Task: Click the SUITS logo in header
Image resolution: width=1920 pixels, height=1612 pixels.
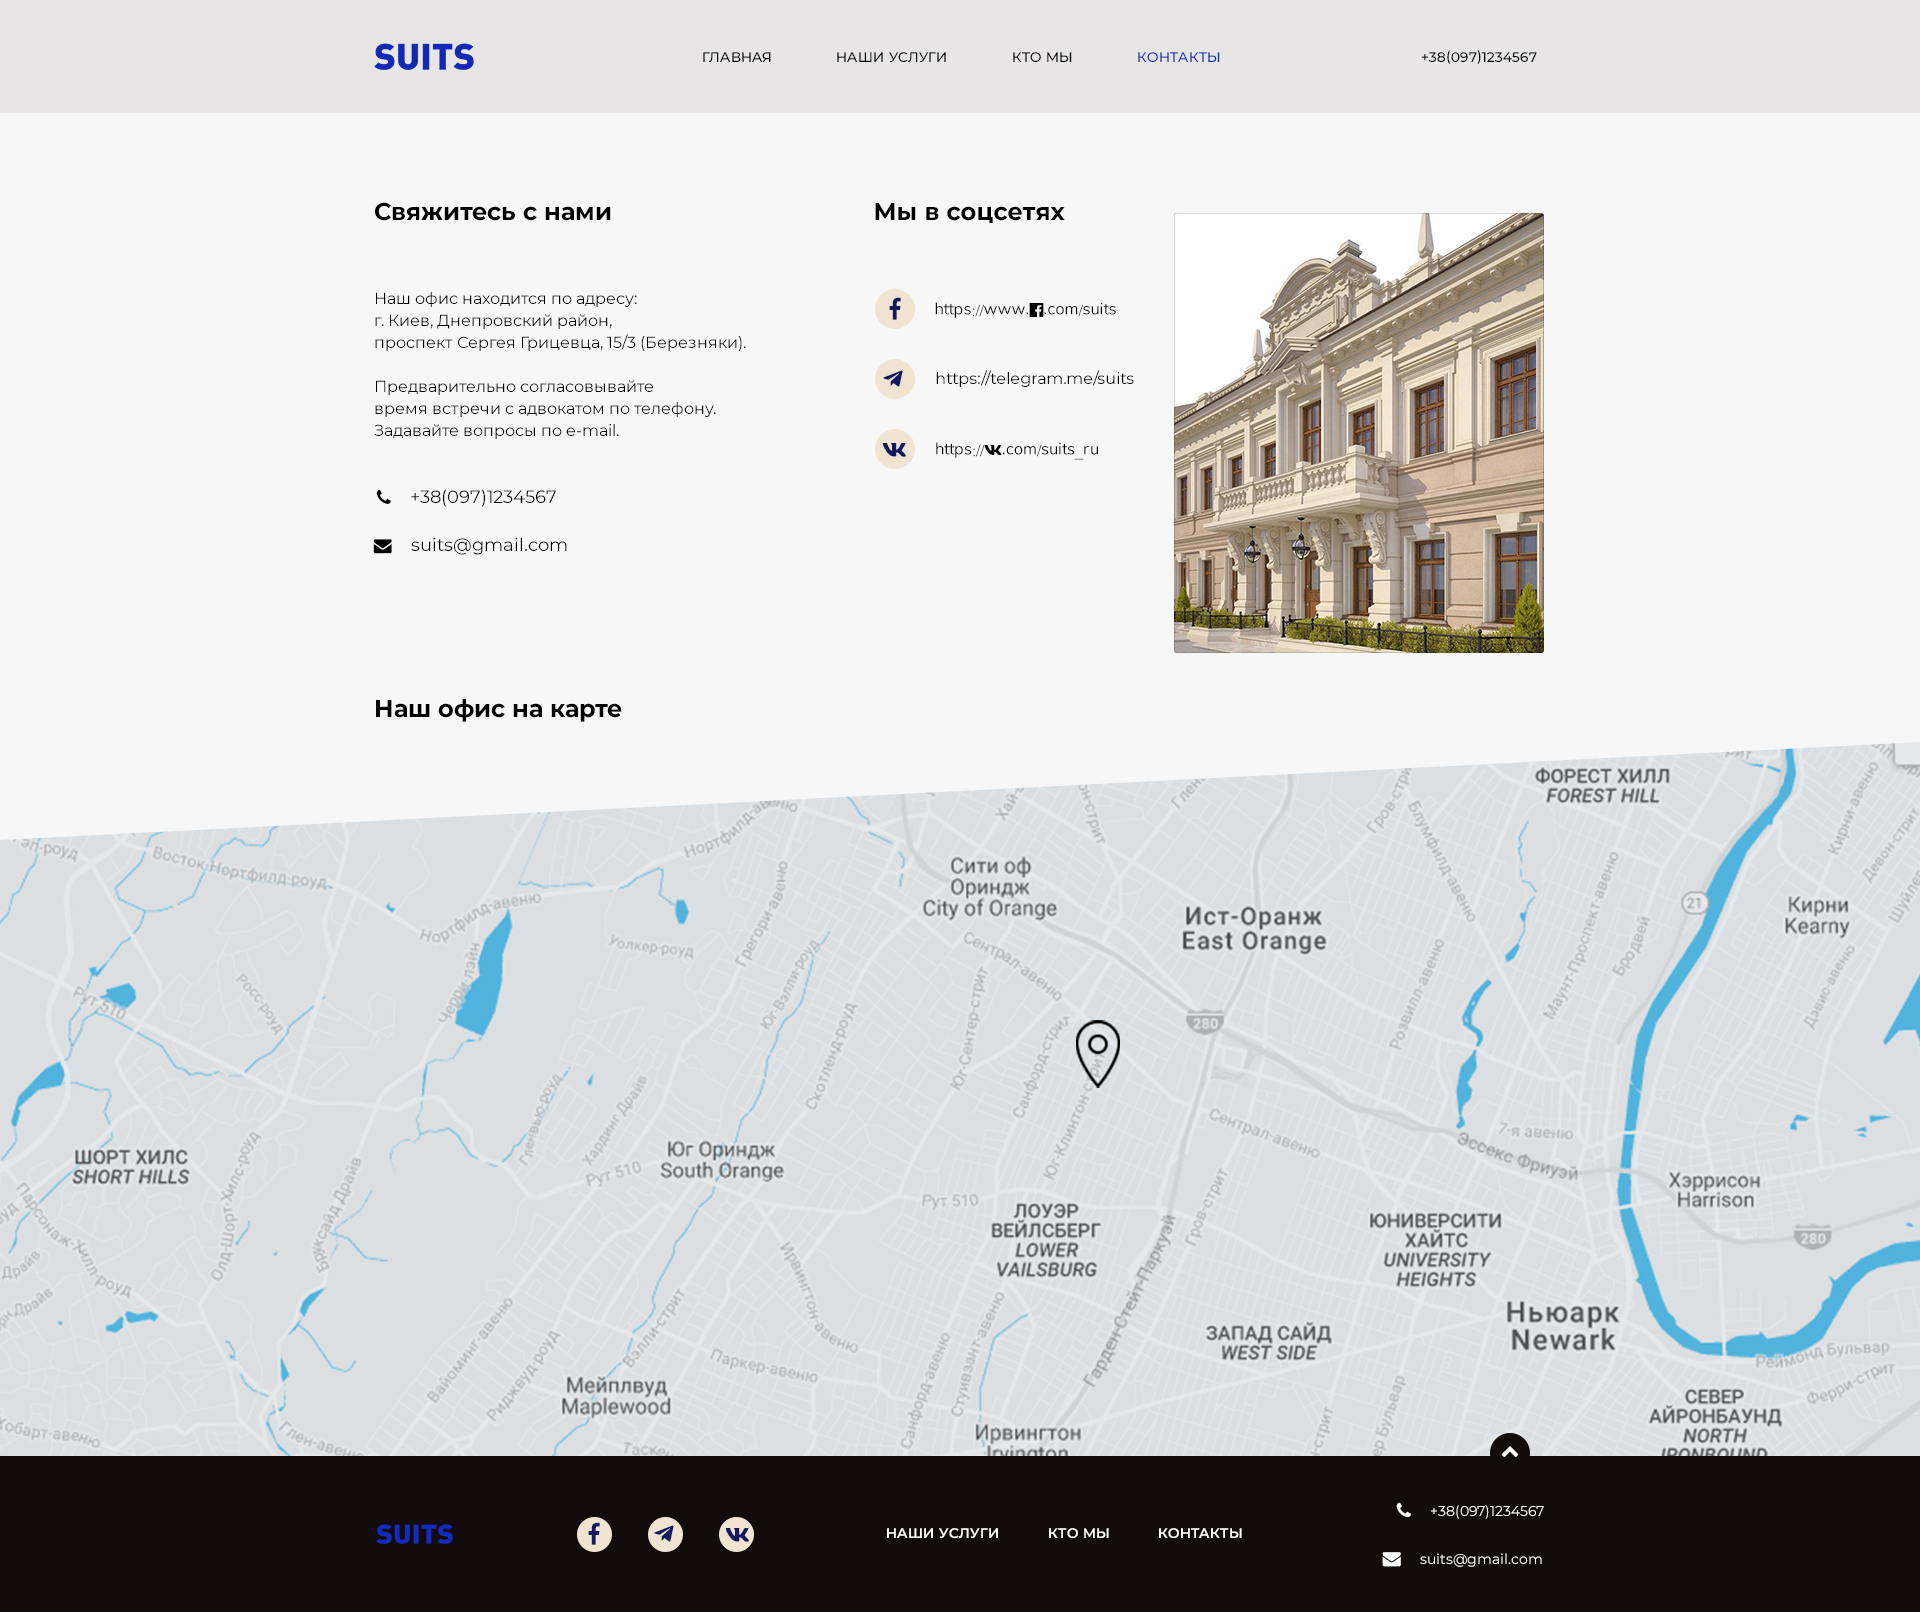Action: pos(424,57)
